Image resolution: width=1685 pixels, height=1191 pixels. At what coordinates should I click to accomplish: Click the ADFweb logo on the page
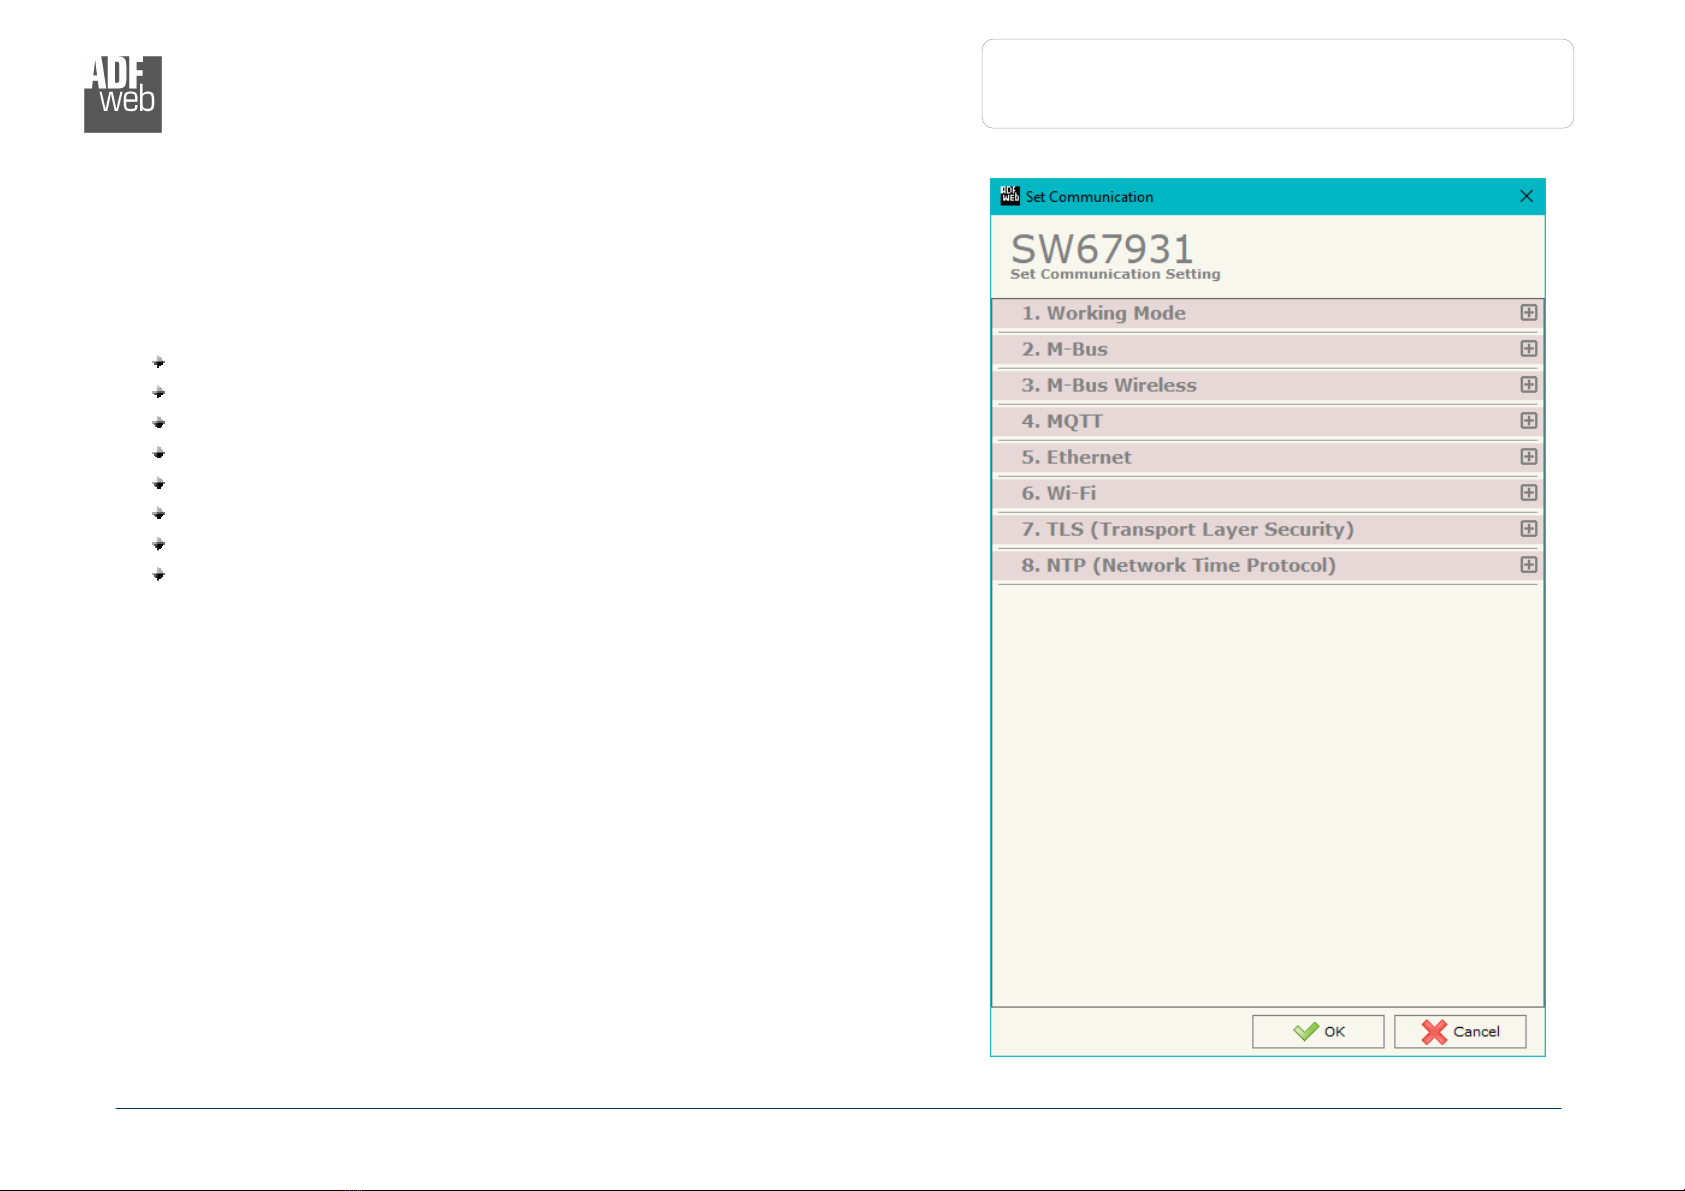(123, 94)
